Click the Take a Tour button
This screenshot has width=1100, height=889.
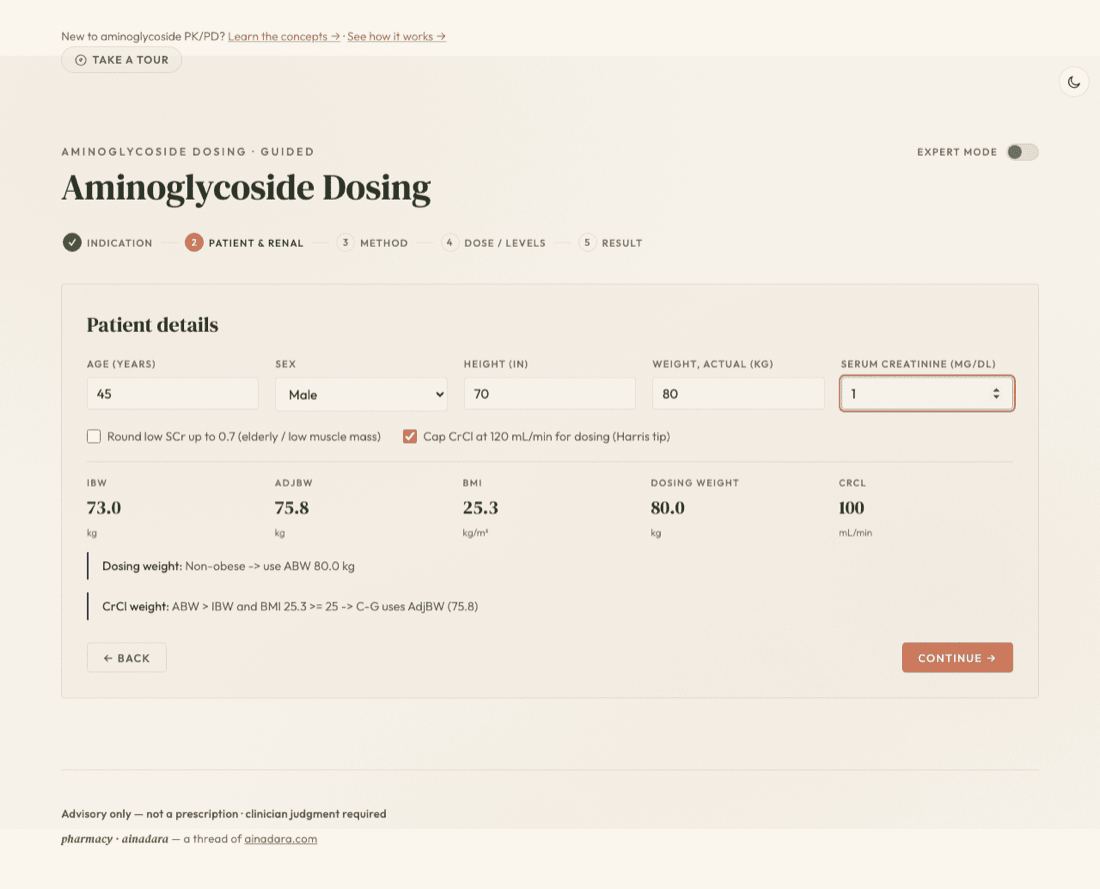[x=121, y=60]
